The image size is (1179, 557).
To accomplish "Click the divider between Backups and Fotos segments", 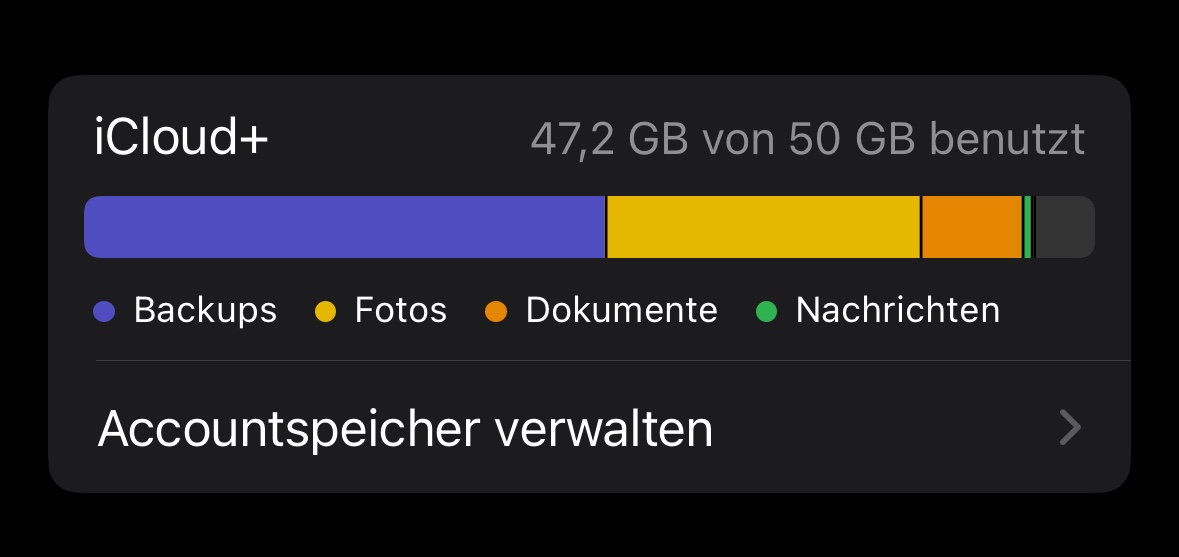I will 606,227.
